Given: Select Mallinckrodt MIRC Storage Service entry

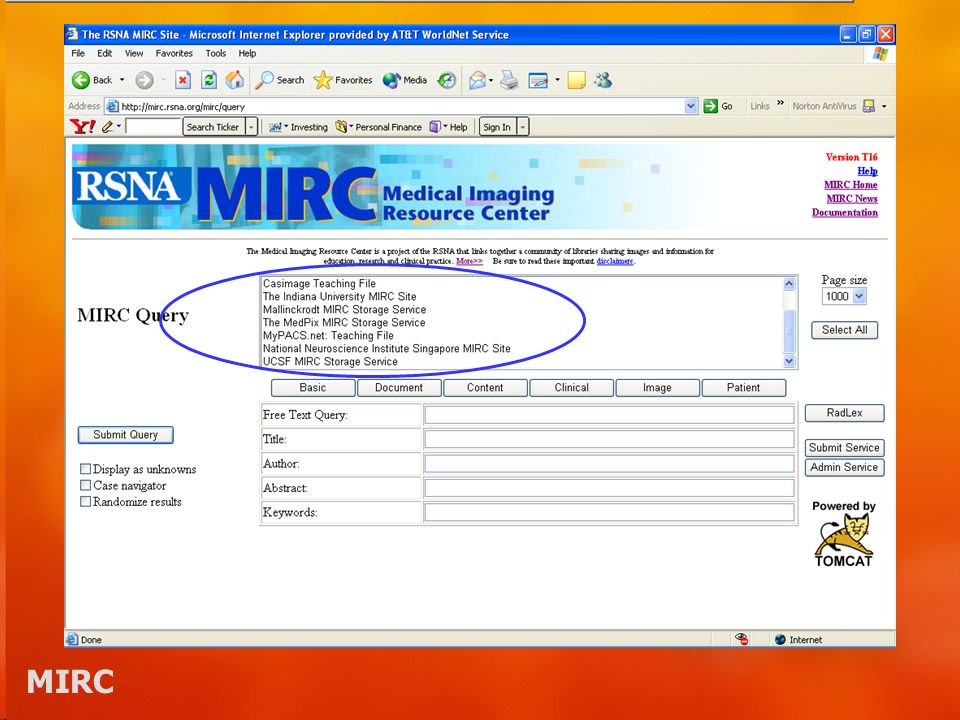Looking at the screenshot, I should 344,310.
